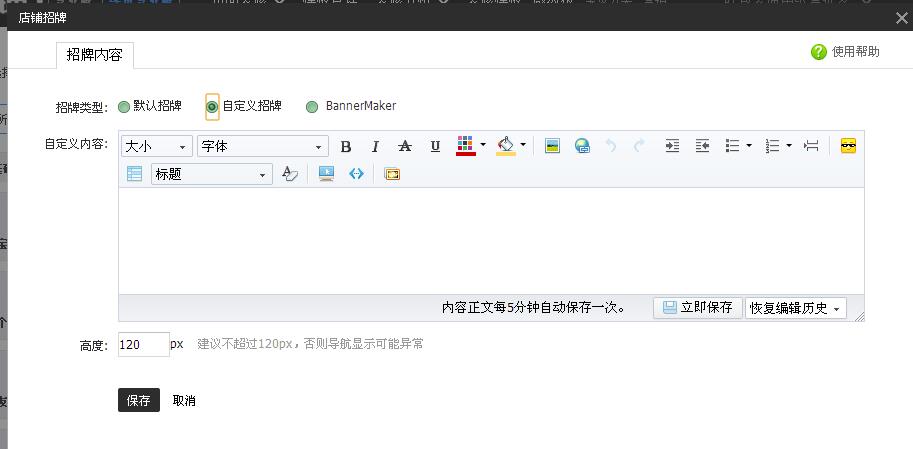Click the background fill bucket icon
The width and height of the screenshot is (913, 449).
click(x=505, y=146)
